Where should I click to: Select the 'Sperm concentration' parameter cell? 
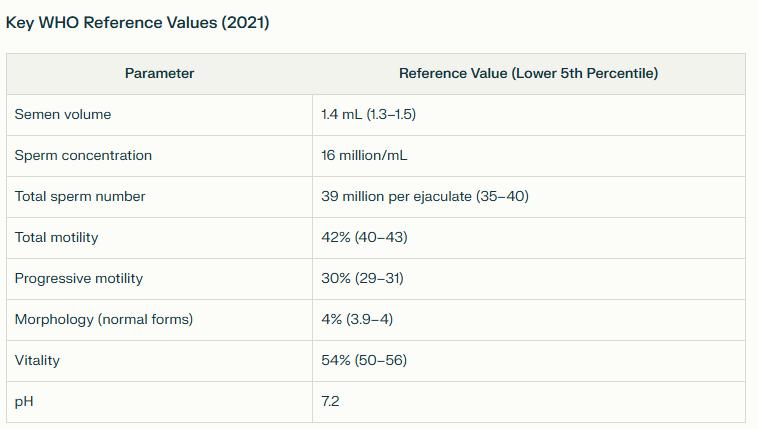click(83, 155)
